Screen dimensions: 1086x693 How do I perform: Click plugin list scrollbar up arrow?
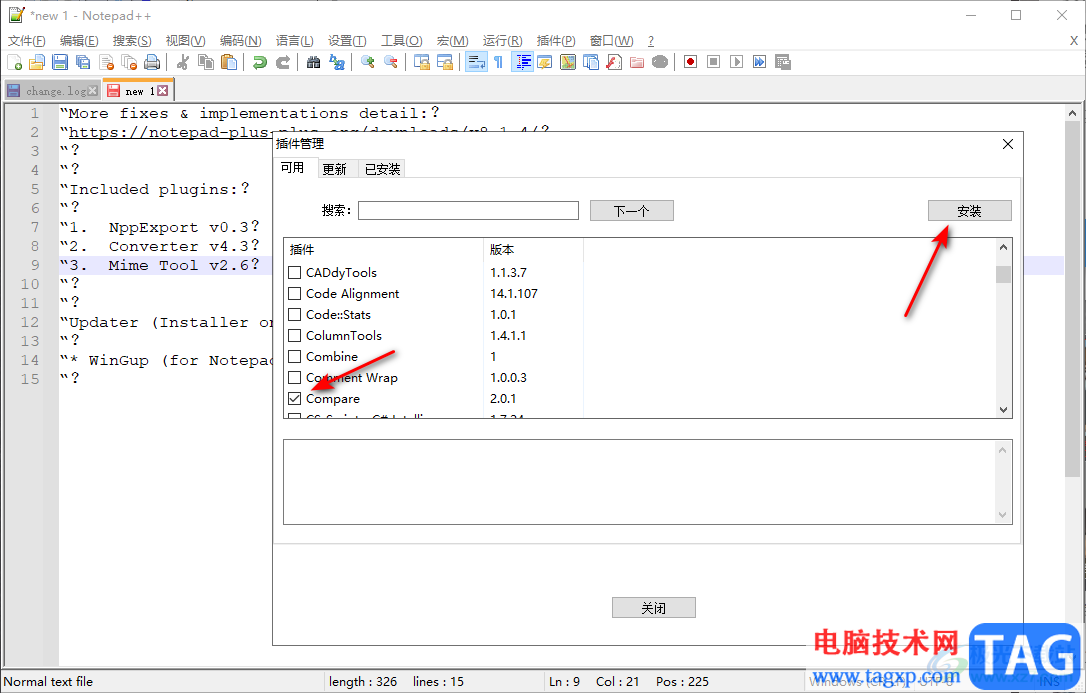coord(1004,247)
